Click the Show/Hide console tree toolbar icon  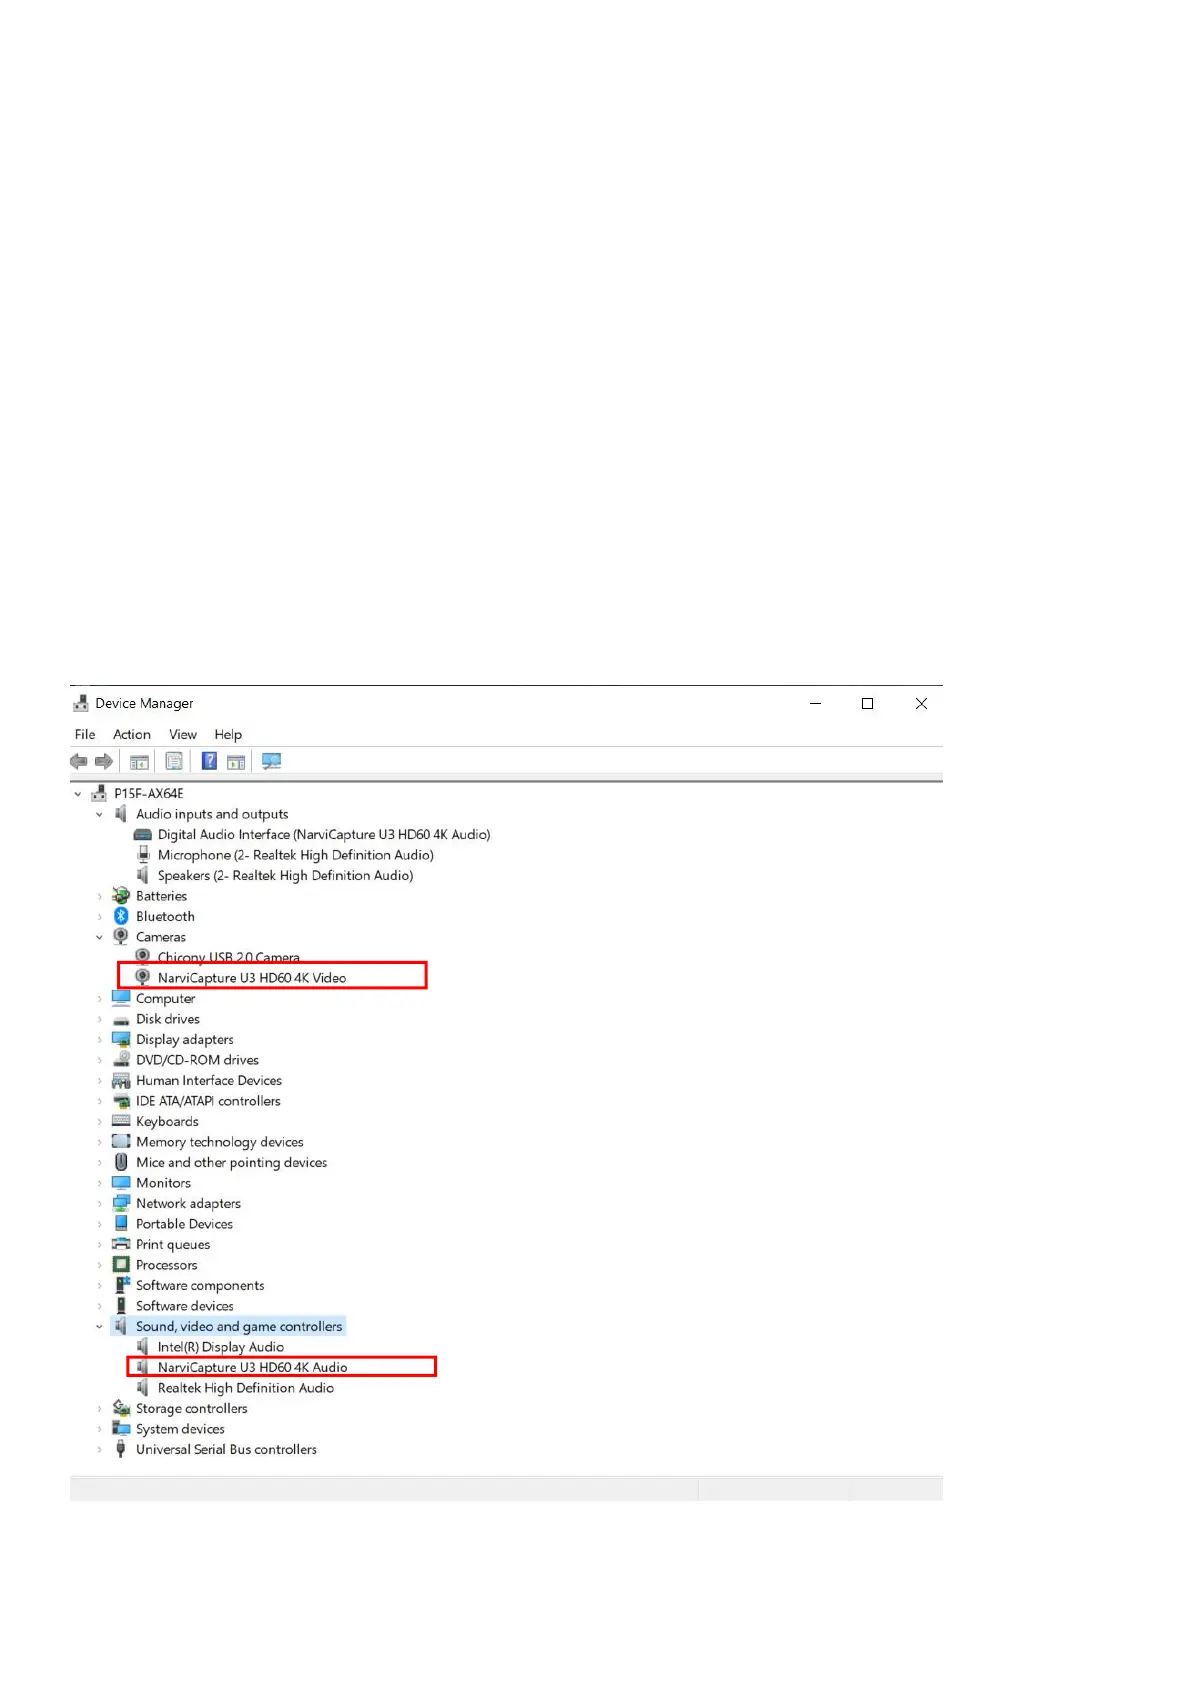pyautogui.click(x=140, y=762)
